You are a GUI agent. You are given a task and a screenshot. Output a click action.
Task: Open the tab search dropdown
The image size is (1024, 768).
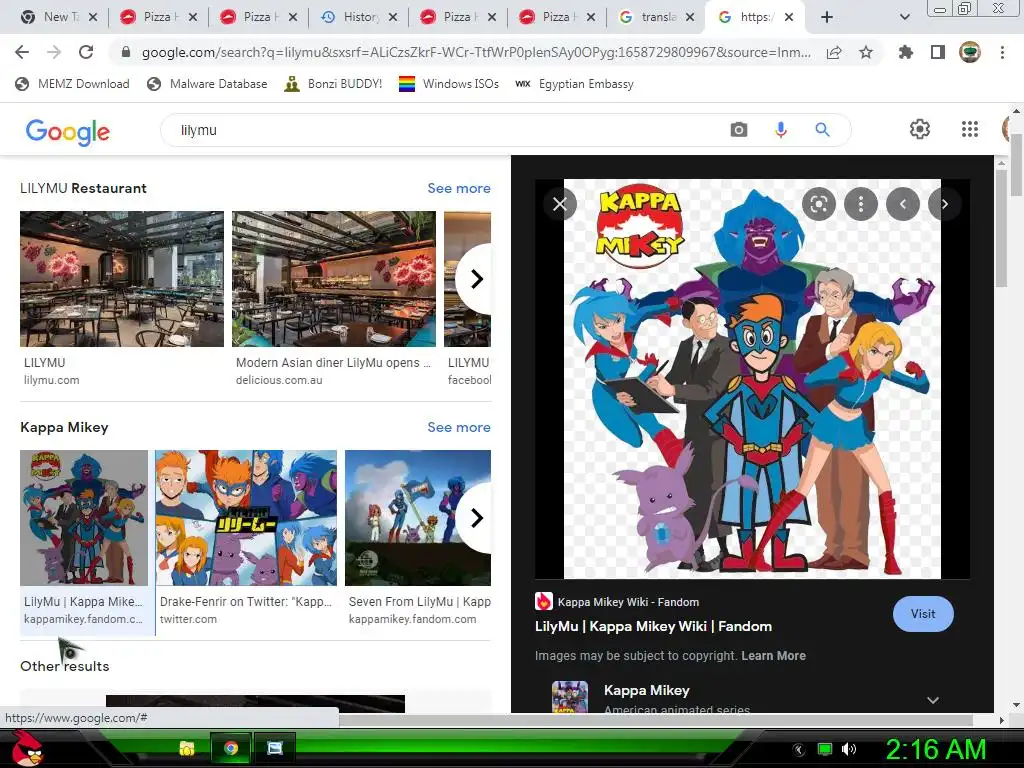pos(904,18)
